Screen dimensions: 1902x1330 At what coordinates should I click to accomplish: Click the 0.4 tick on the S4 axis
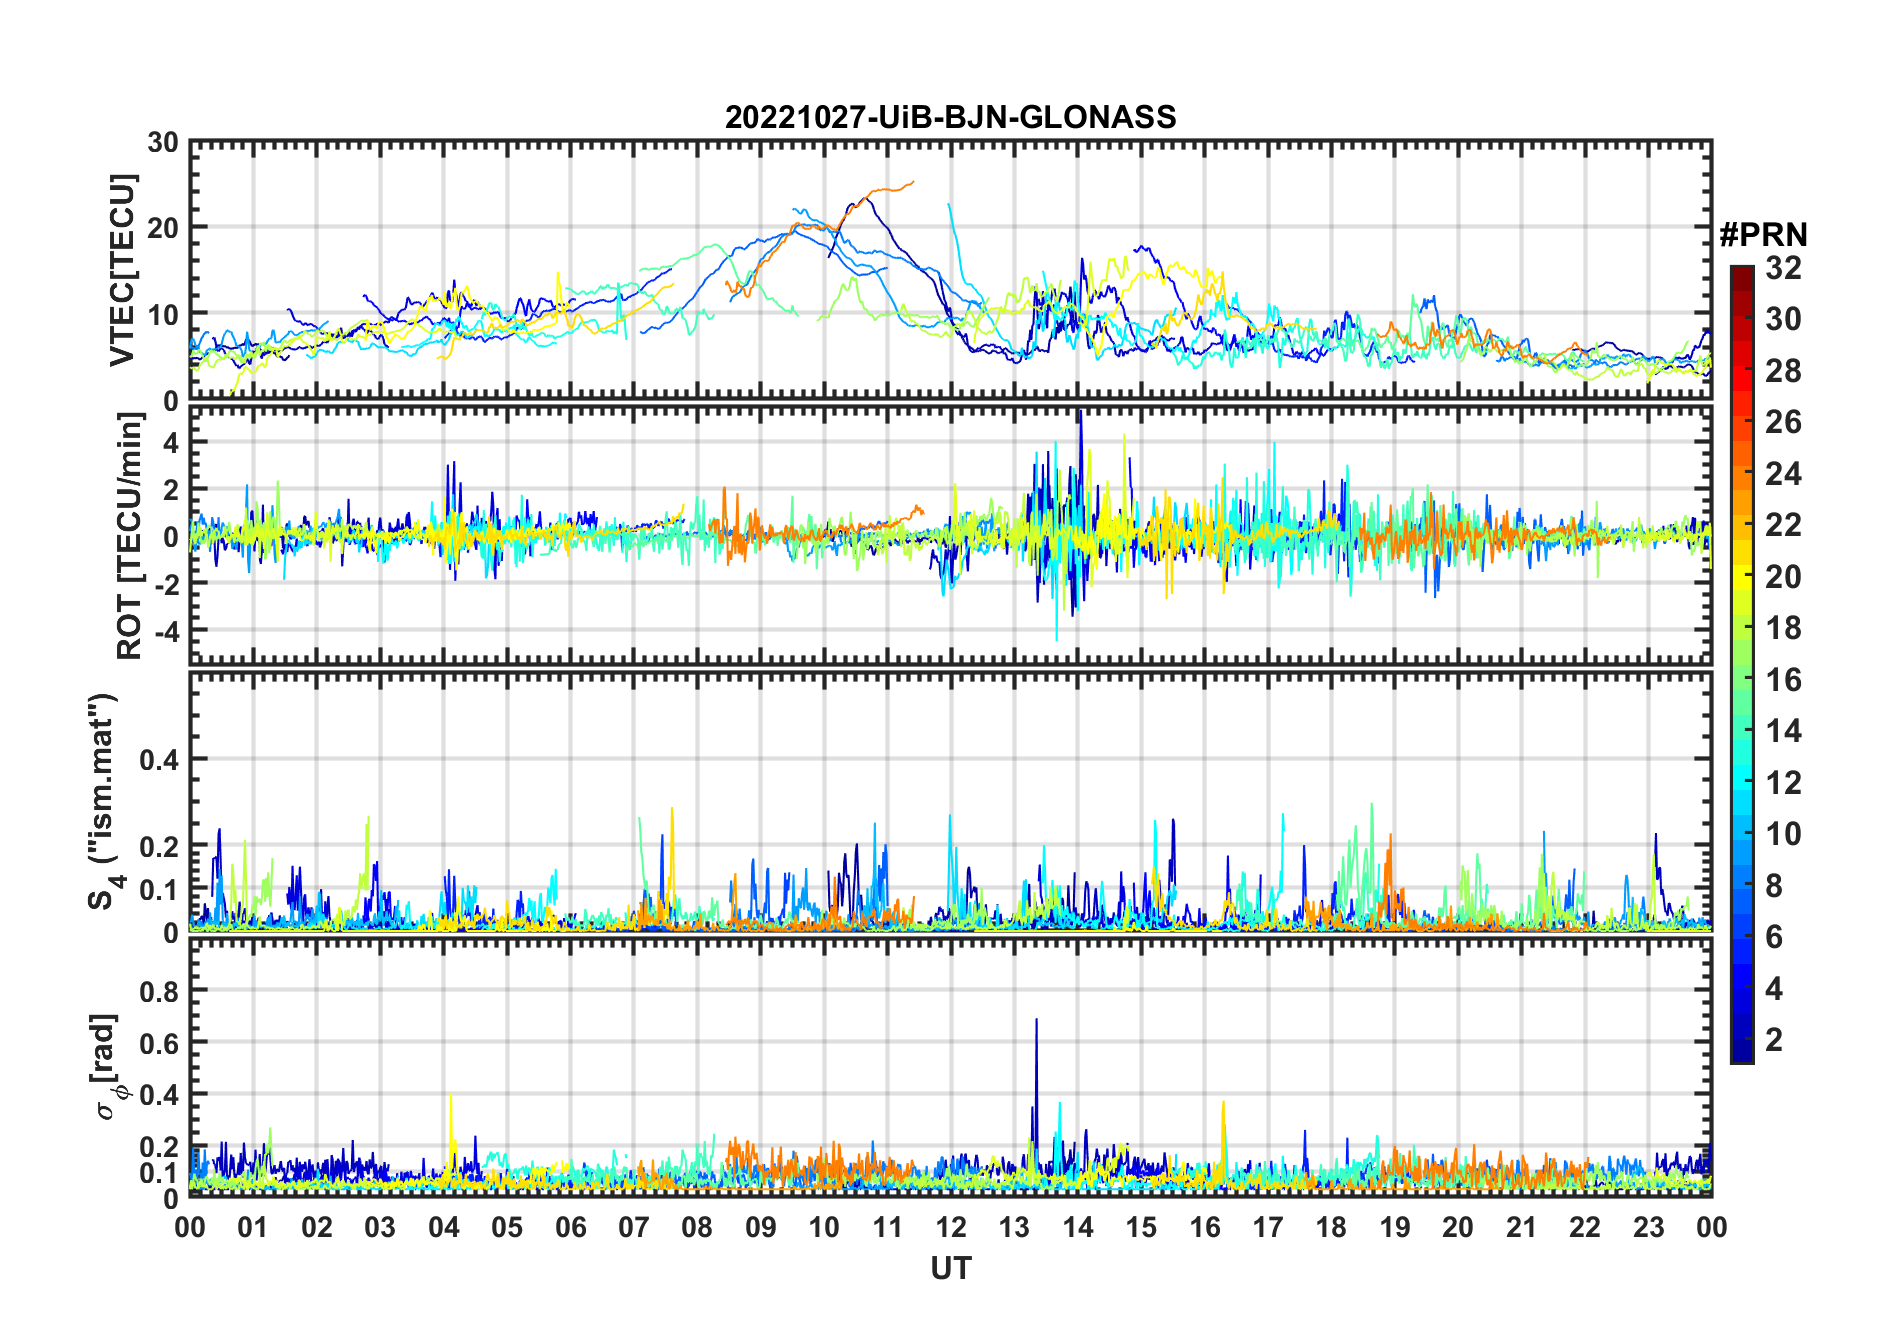tap(159, 760)
